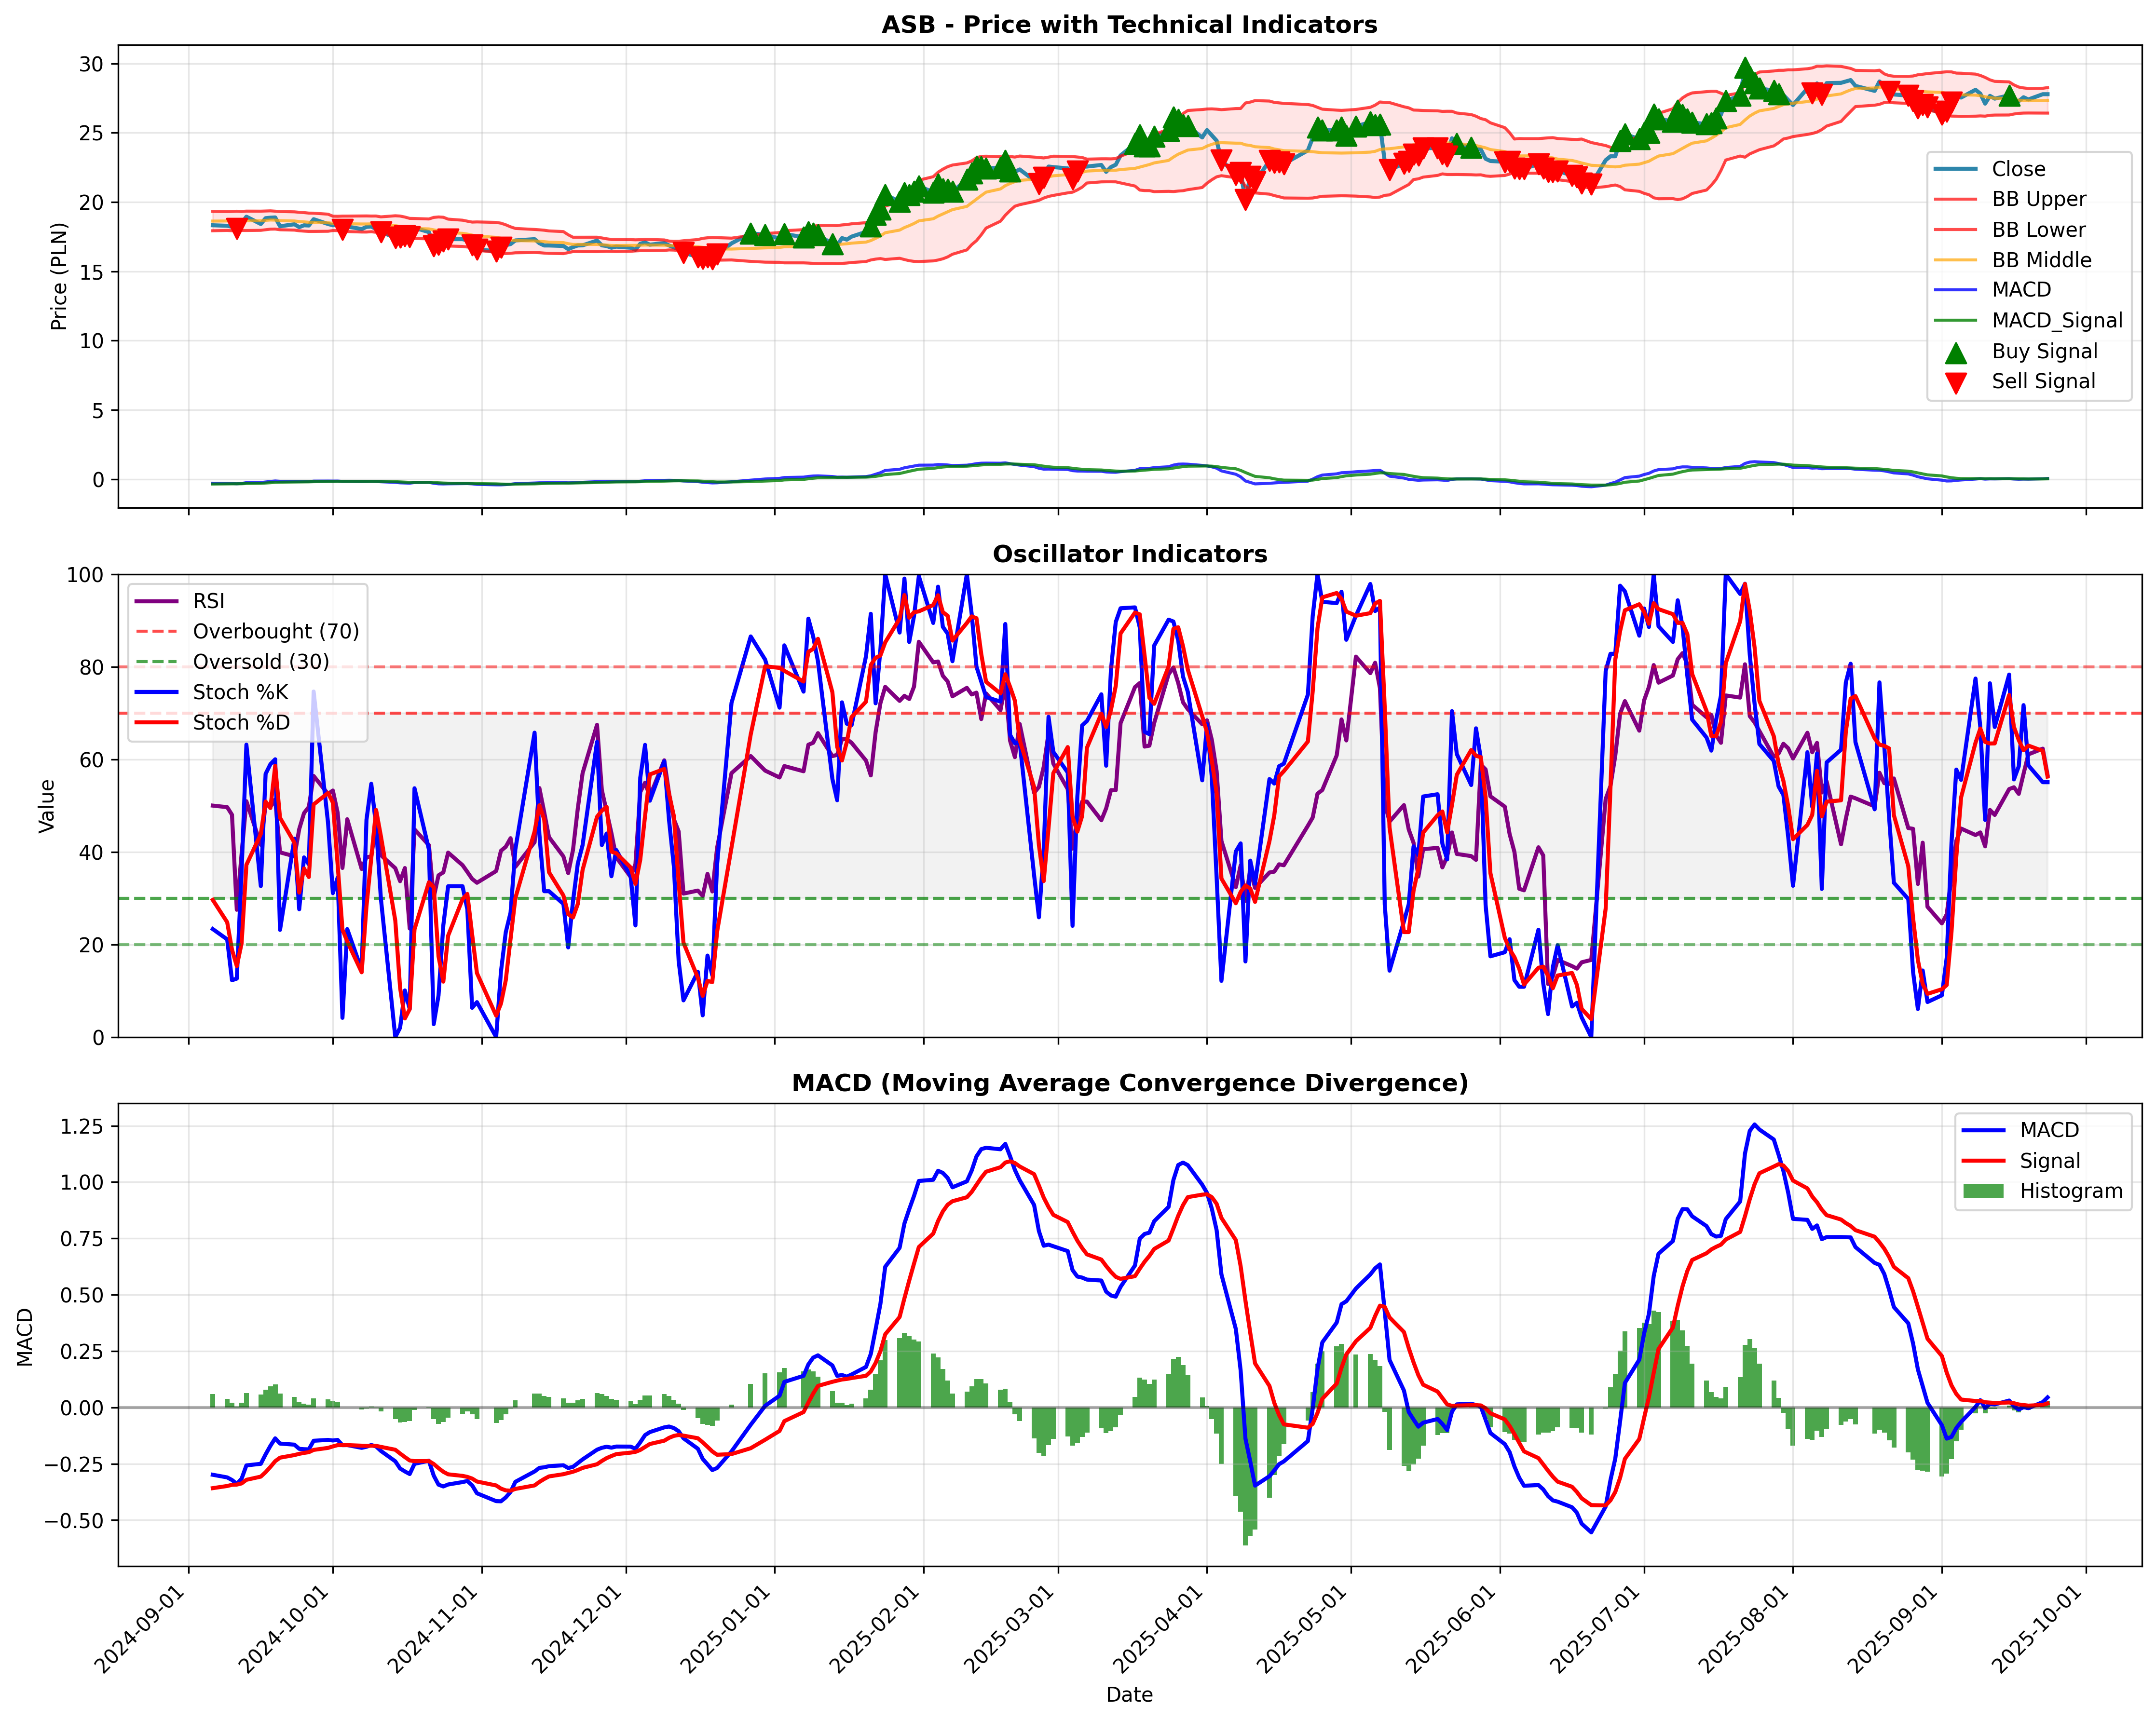Click the '100' tick on the oscillator axis

(85, 575)
